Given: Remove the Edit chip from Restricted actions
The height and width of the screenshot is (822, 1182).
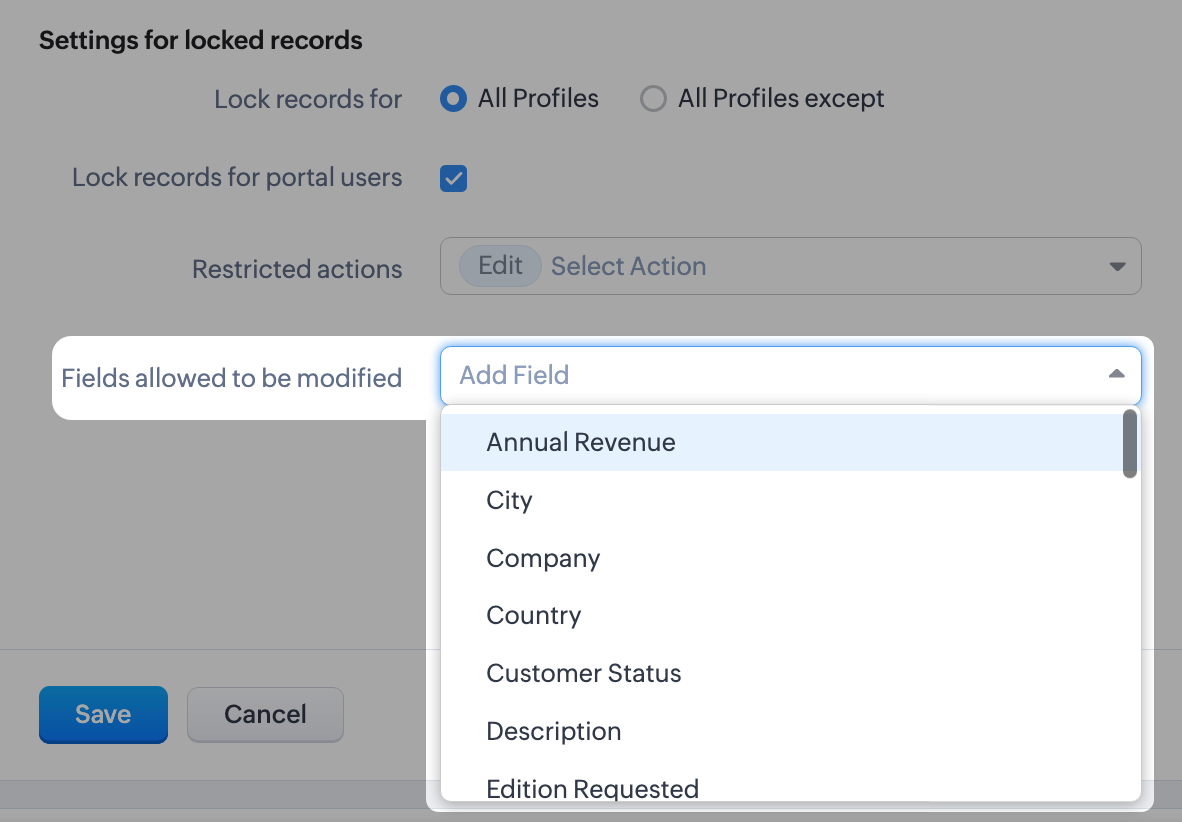Looking at the screenshot, I should tap(499, 265).
